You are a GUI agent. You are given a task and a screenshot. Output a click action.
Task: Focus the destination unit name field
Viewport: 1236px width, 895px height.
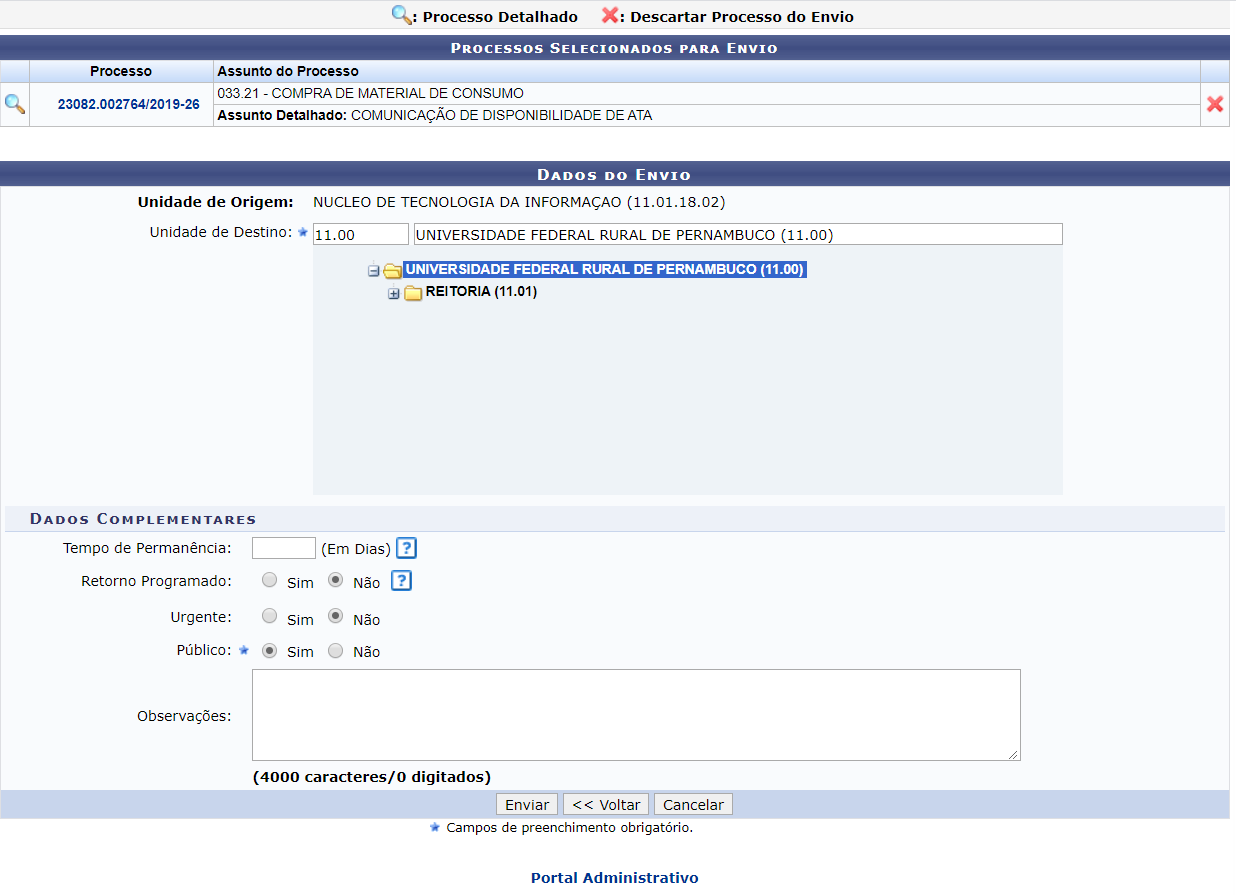[x=738, y=234]
